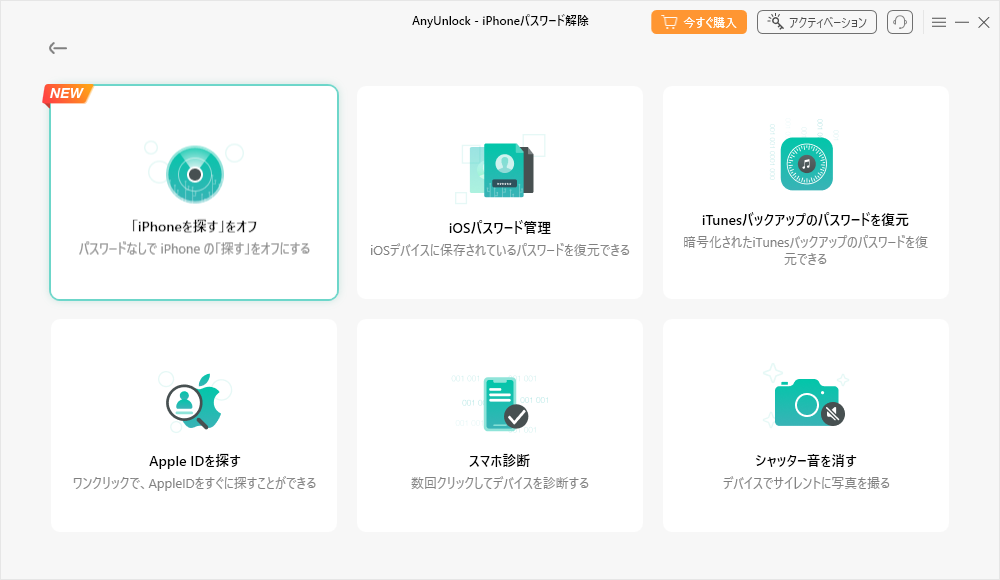Screen dimensions: 1000x580
Task: Click the iTunes backup music dial icon
Action: [806, 163]
